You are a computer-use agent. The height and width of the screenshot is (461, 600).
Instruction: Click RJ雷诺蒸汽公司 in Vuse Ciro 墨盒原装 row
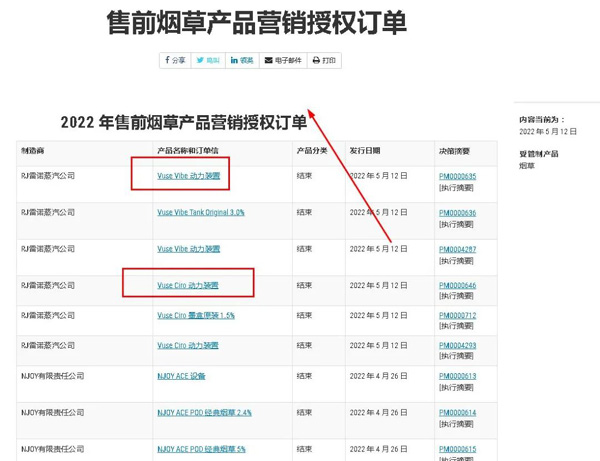click(48, 316)
